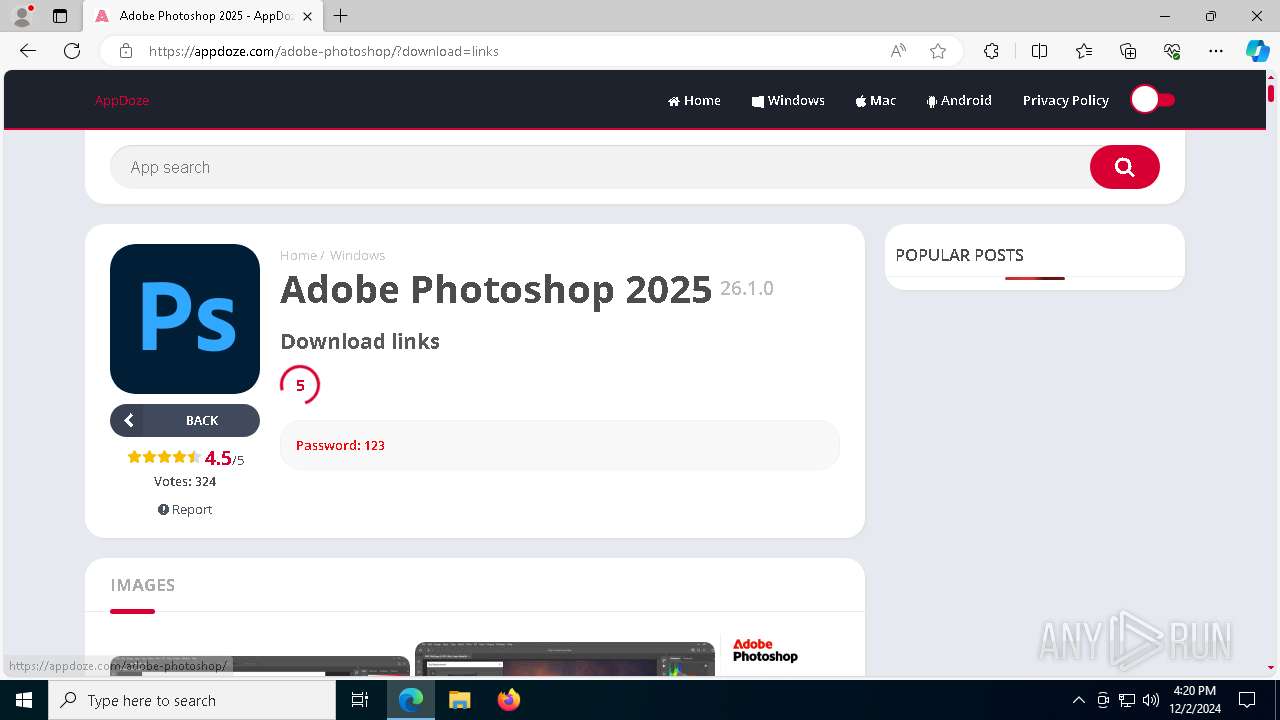Viewport: 1280px width, 720px height.
Task: Open the Favorites list icon
Action: [x=1084, y=51]
